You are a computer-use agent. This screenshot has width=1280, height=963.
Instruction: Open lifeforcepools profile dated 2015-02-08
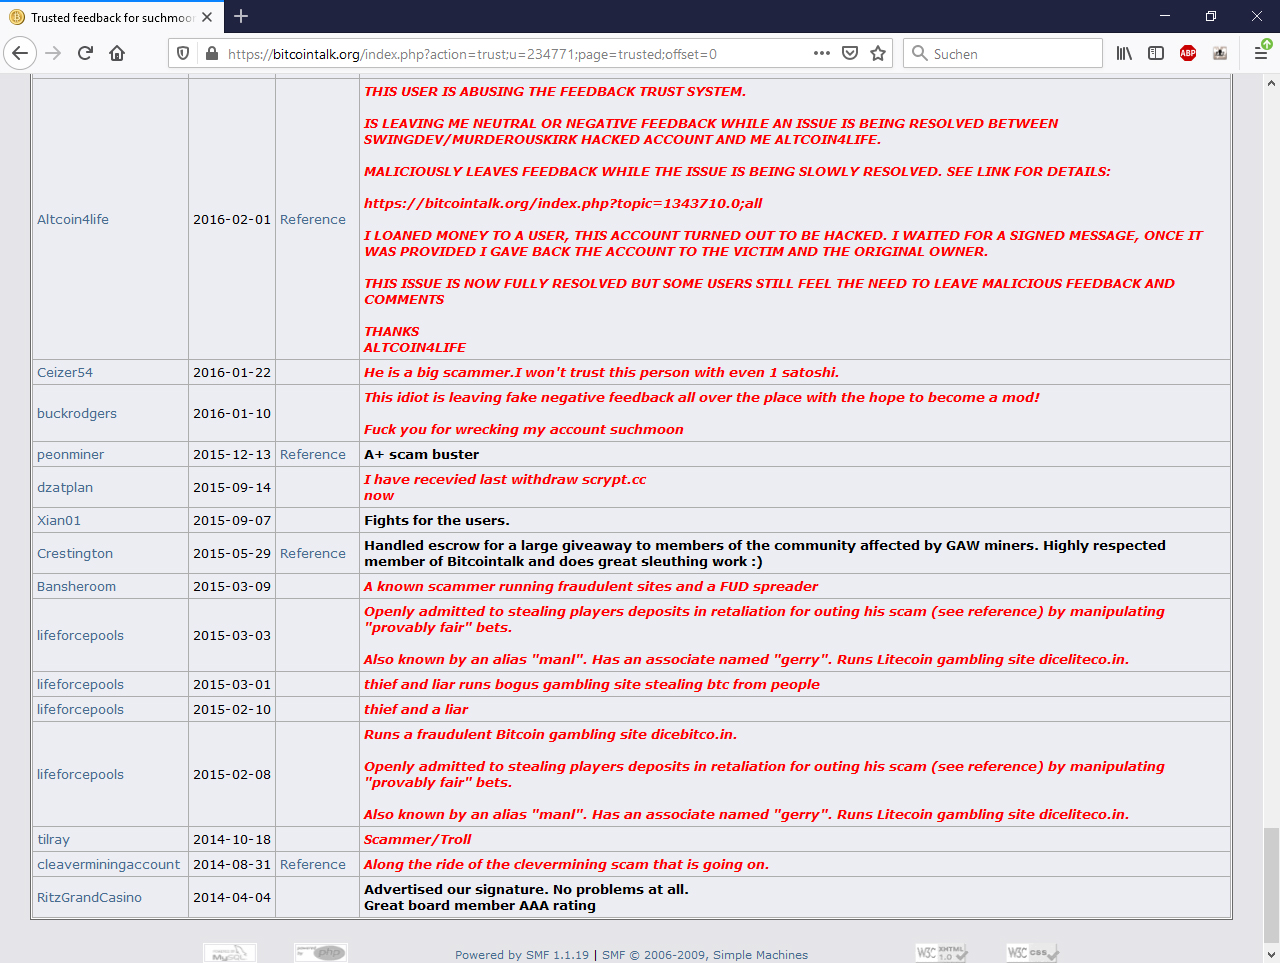80,774
